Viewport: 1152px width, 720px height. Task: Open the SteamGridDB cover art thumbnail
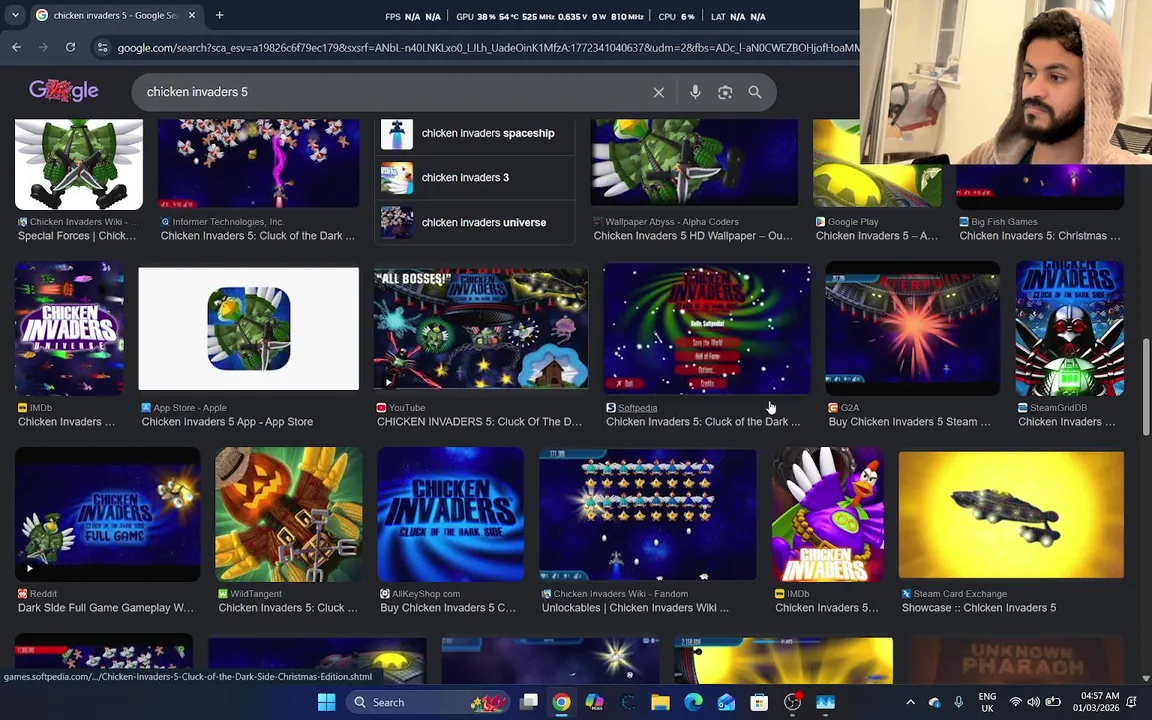(x=1070, y=328)
